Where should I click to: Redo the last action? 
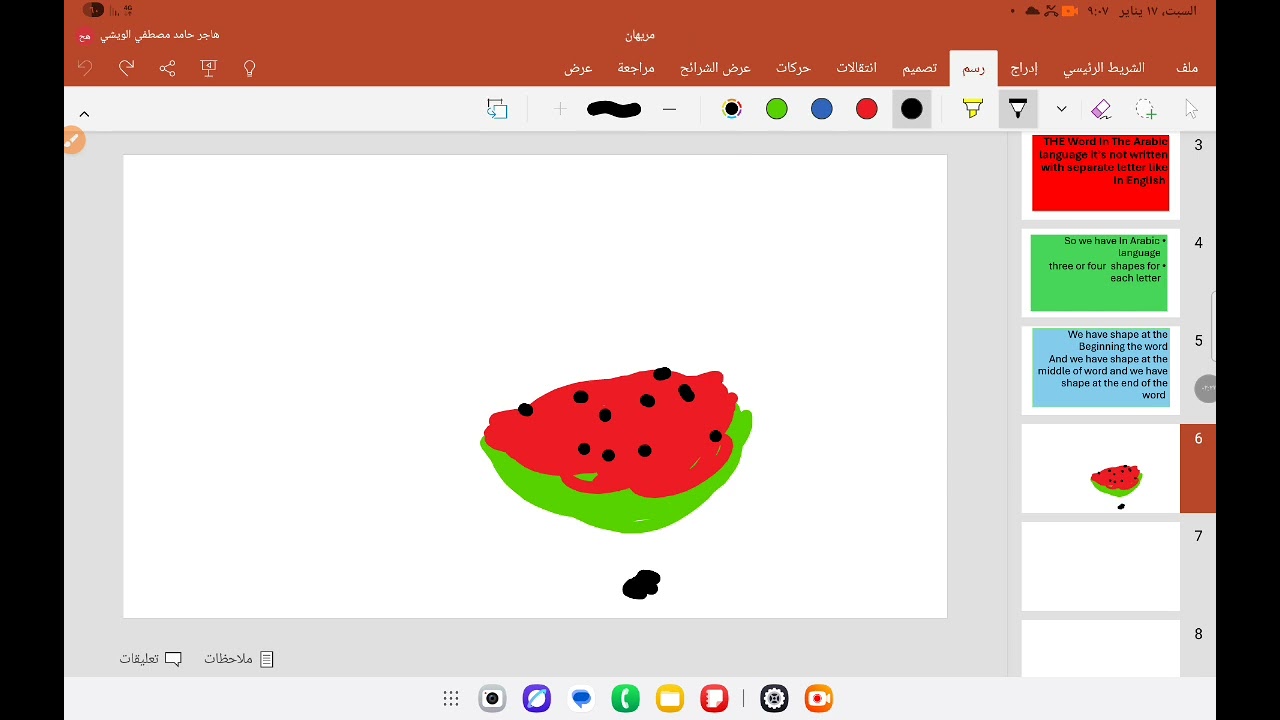point(126,68)
